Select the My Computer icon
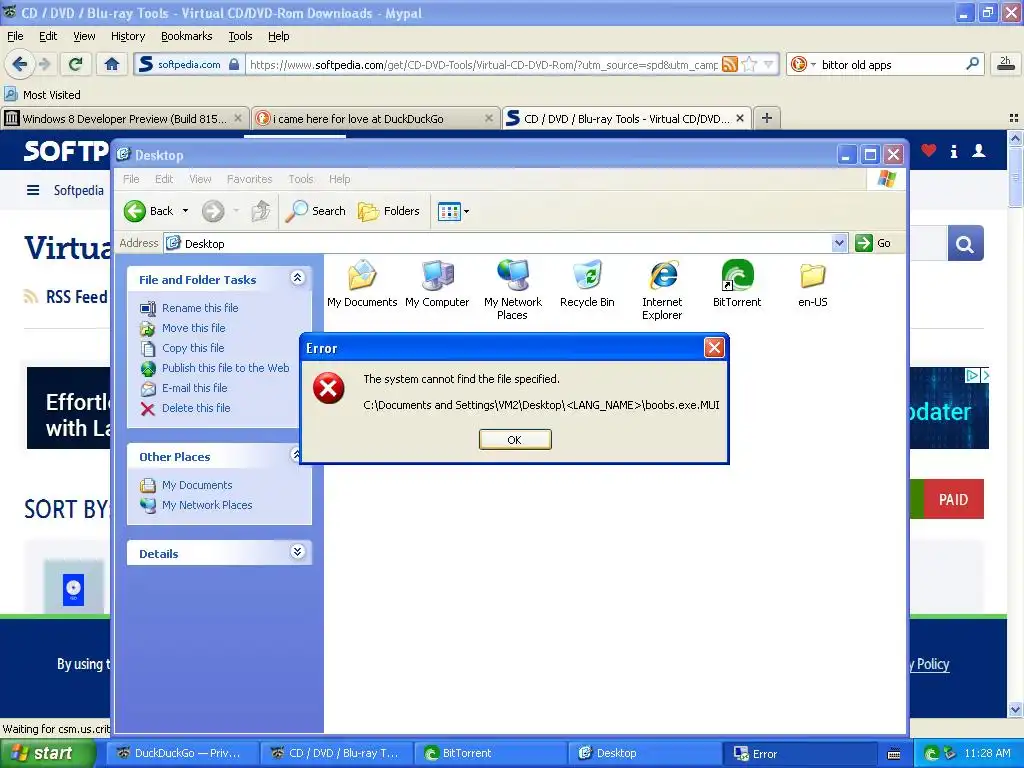Viewport: 1024px width, 768px height. tap(437, 283)
